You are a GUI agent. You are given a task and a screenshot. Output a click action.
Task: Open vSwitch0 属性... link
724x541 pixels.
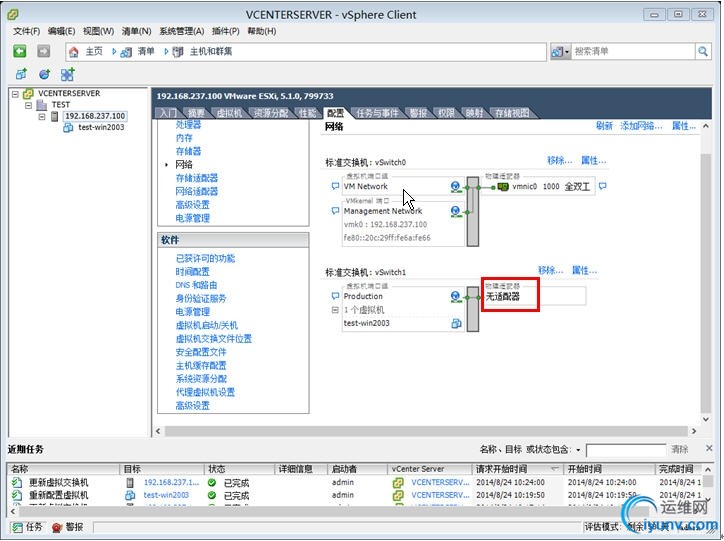coord(593,161)
